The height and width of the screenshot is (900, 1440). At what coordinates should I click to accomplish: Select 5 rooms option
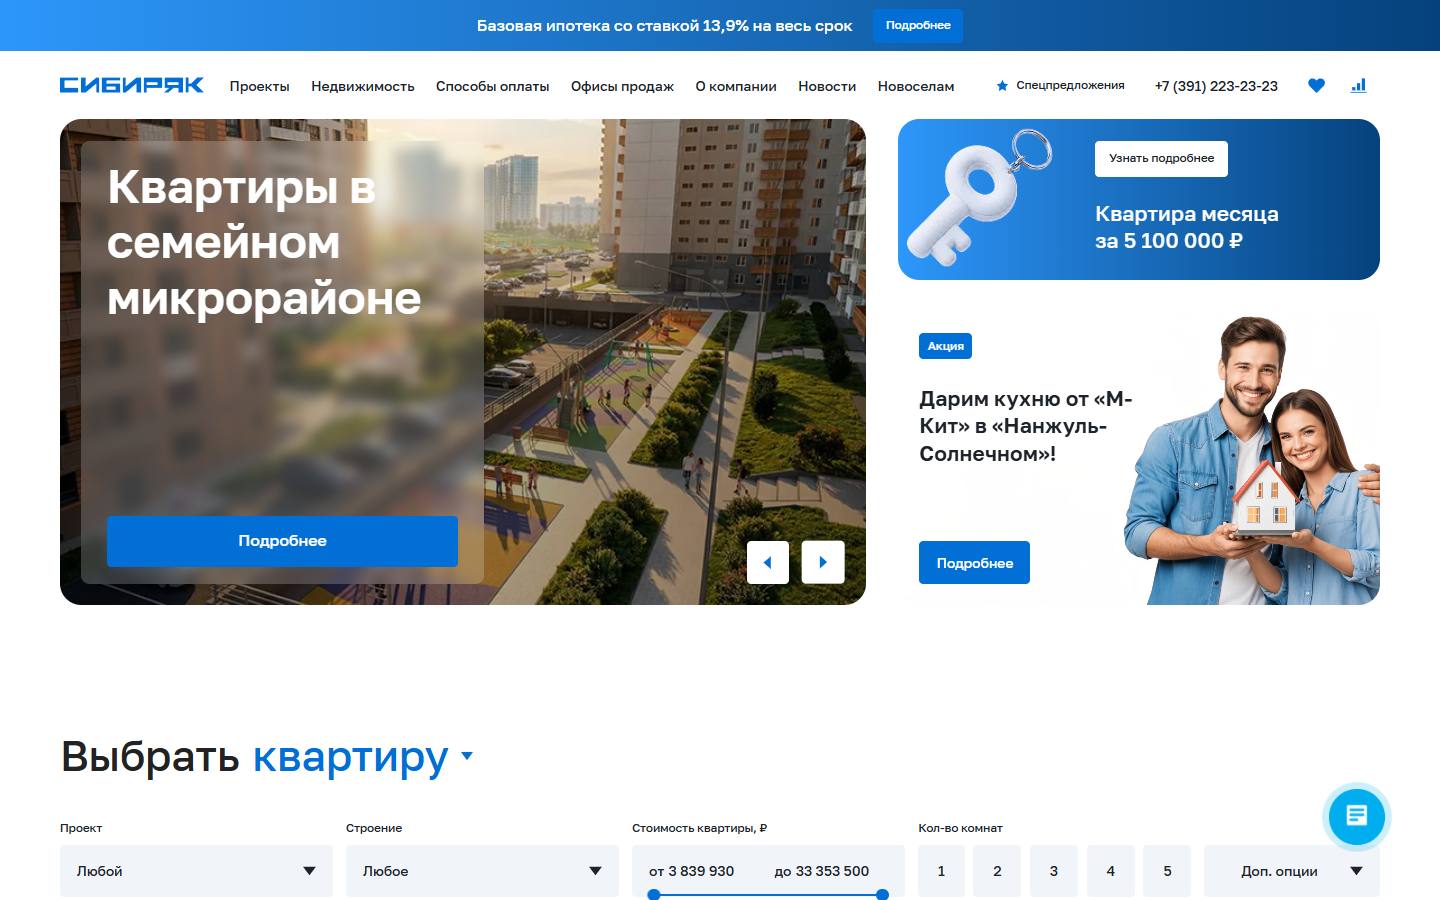point(1167,871)
